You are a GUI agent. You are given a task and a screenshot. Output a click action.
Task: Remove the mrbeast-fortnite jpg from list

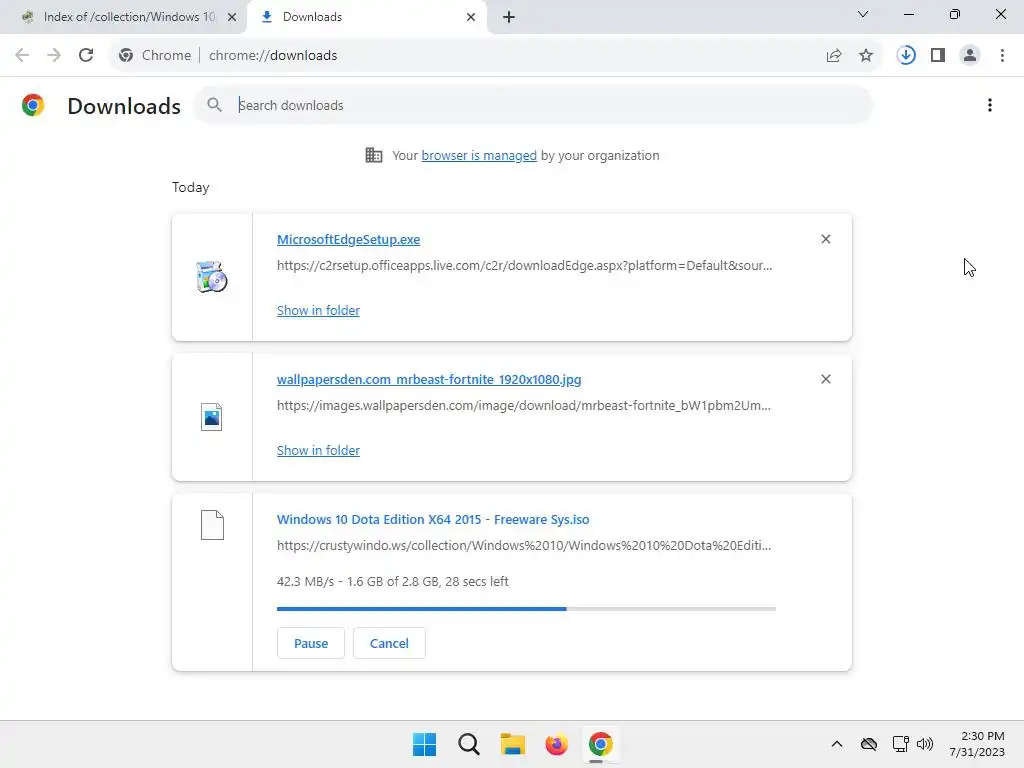(x=825, y=379)
